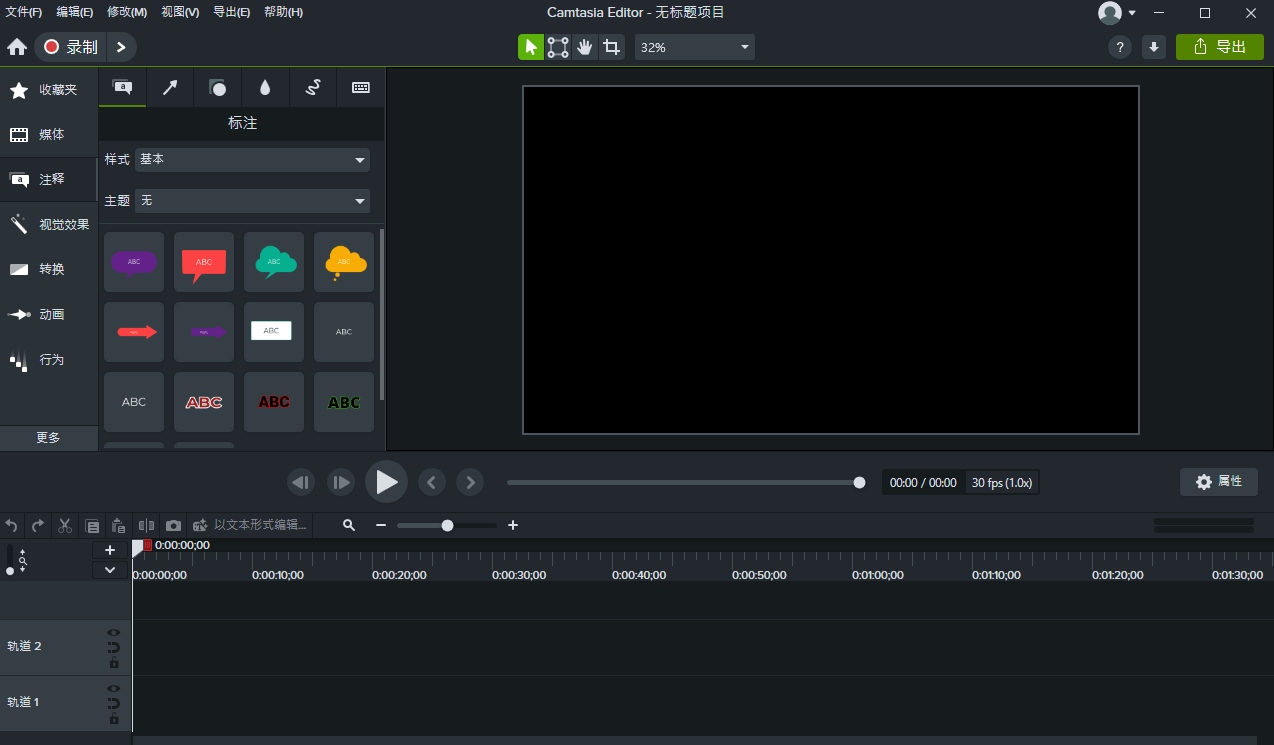Switch to the 视觉效果 sidebar tab
1274x745 pixels.
click(49, 224)
